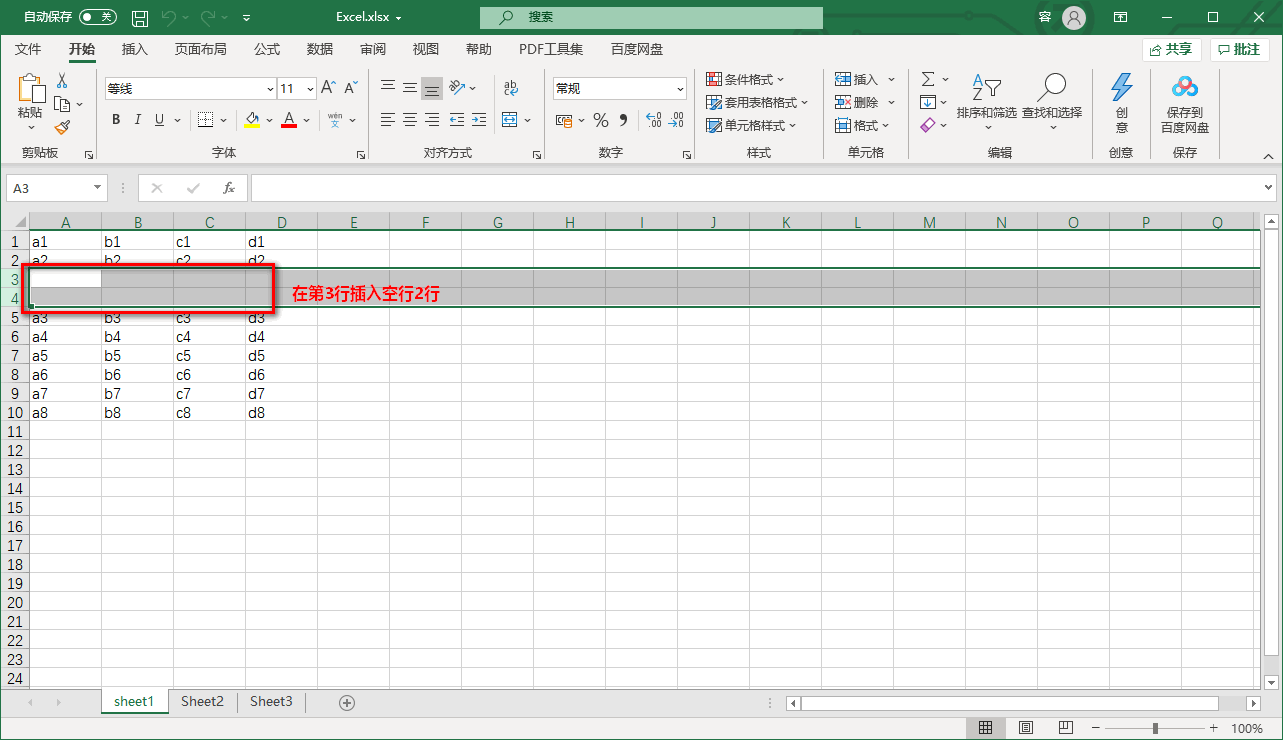Image resolution: width=1283 pixels, height=740 pixels.
Task: Click the AutoSum sigma icon
Action: click(928, 79)
